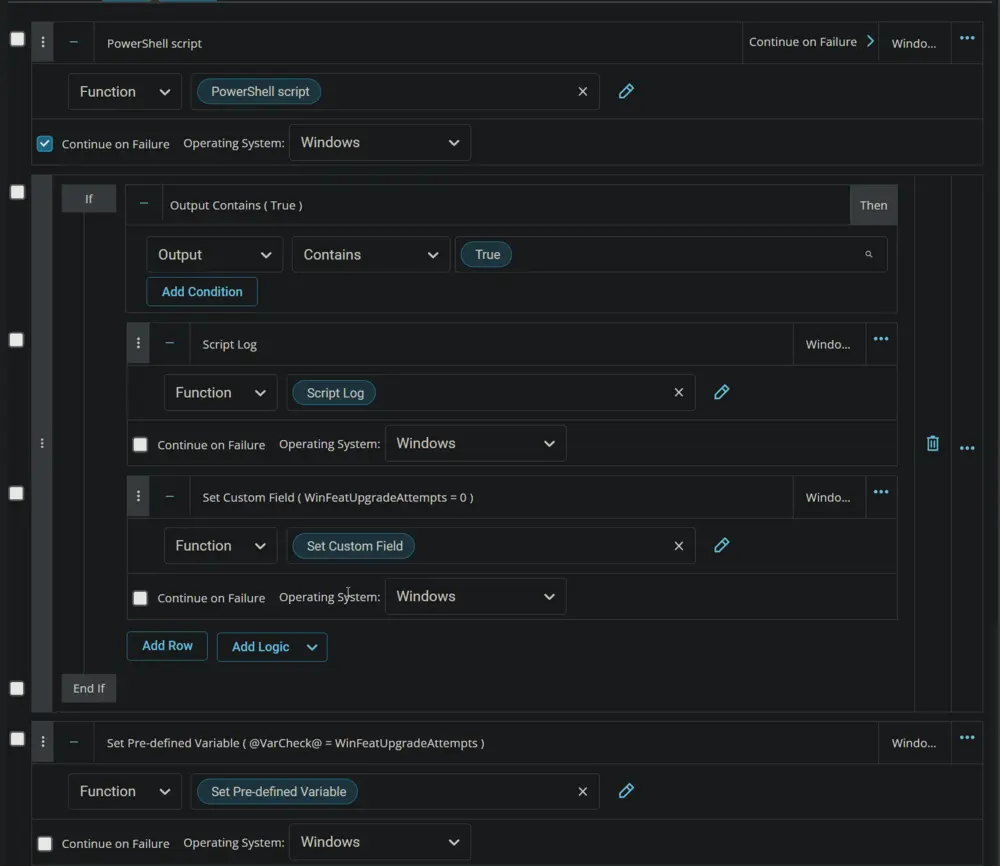Image resolution: width=1000 pixels, height=866 pixels.
Task: Click the If block drag handle
Action: [x=42, y=443]
